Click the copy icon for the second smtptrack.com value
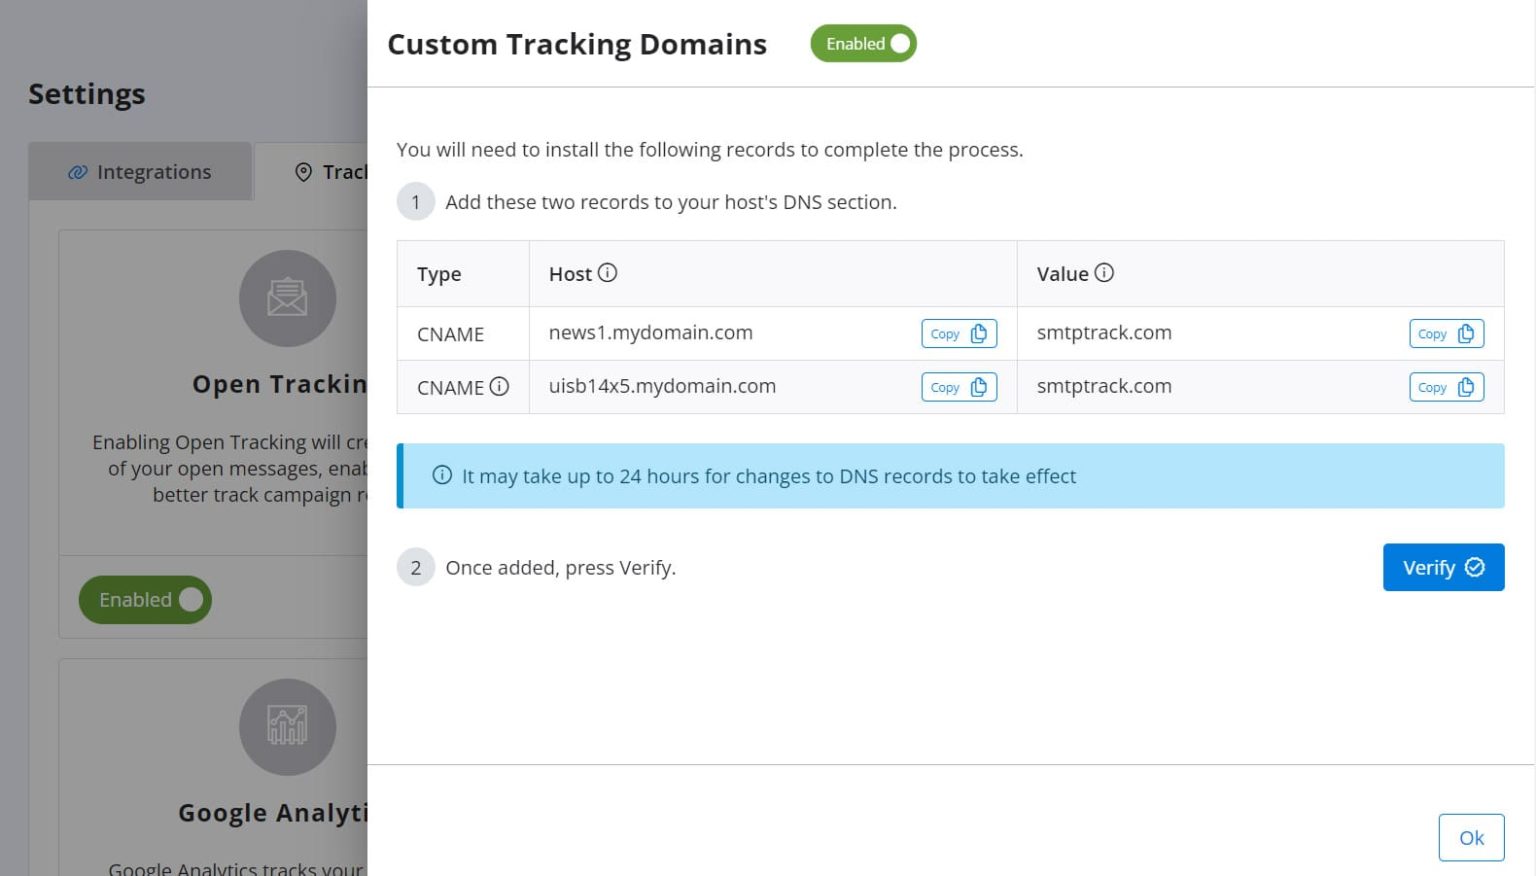1536x876 pixels. click(x=1466, y=387)
